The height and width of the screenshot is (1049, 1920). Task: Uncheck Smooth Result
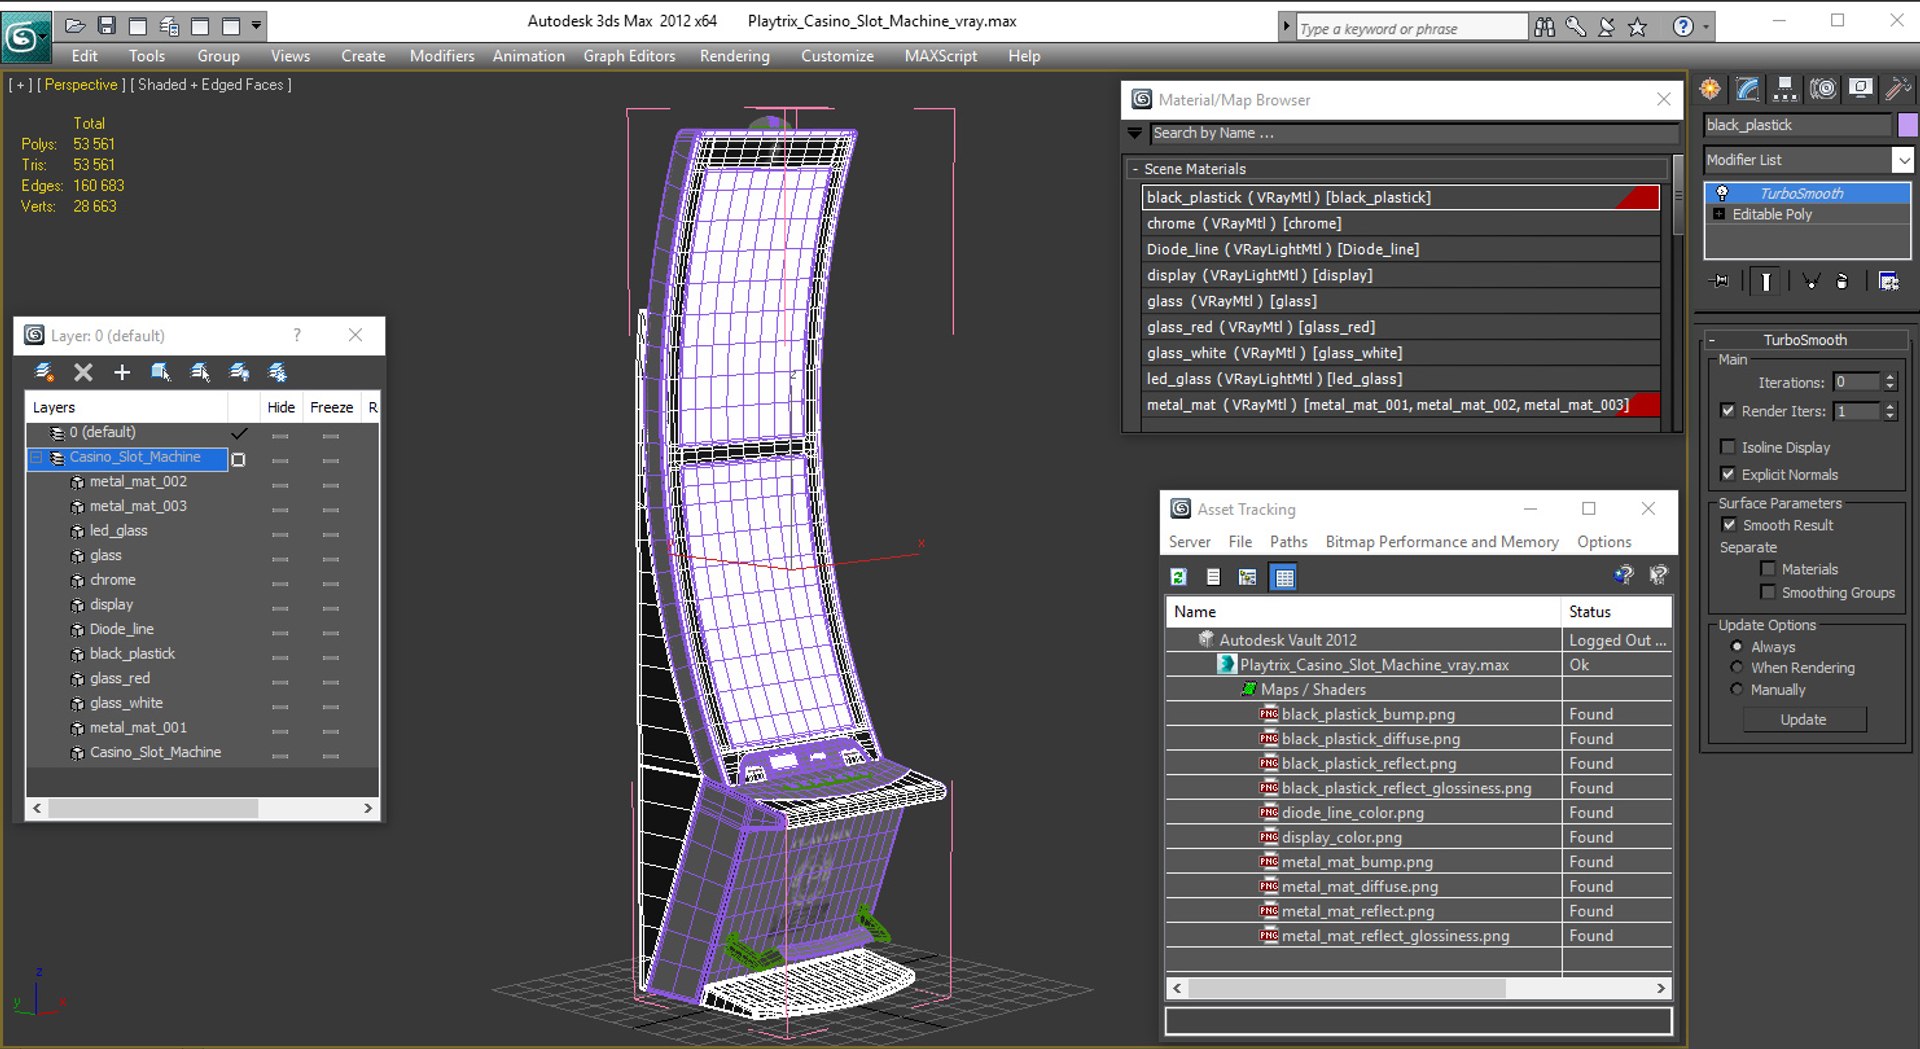(x=1729, y=524)
